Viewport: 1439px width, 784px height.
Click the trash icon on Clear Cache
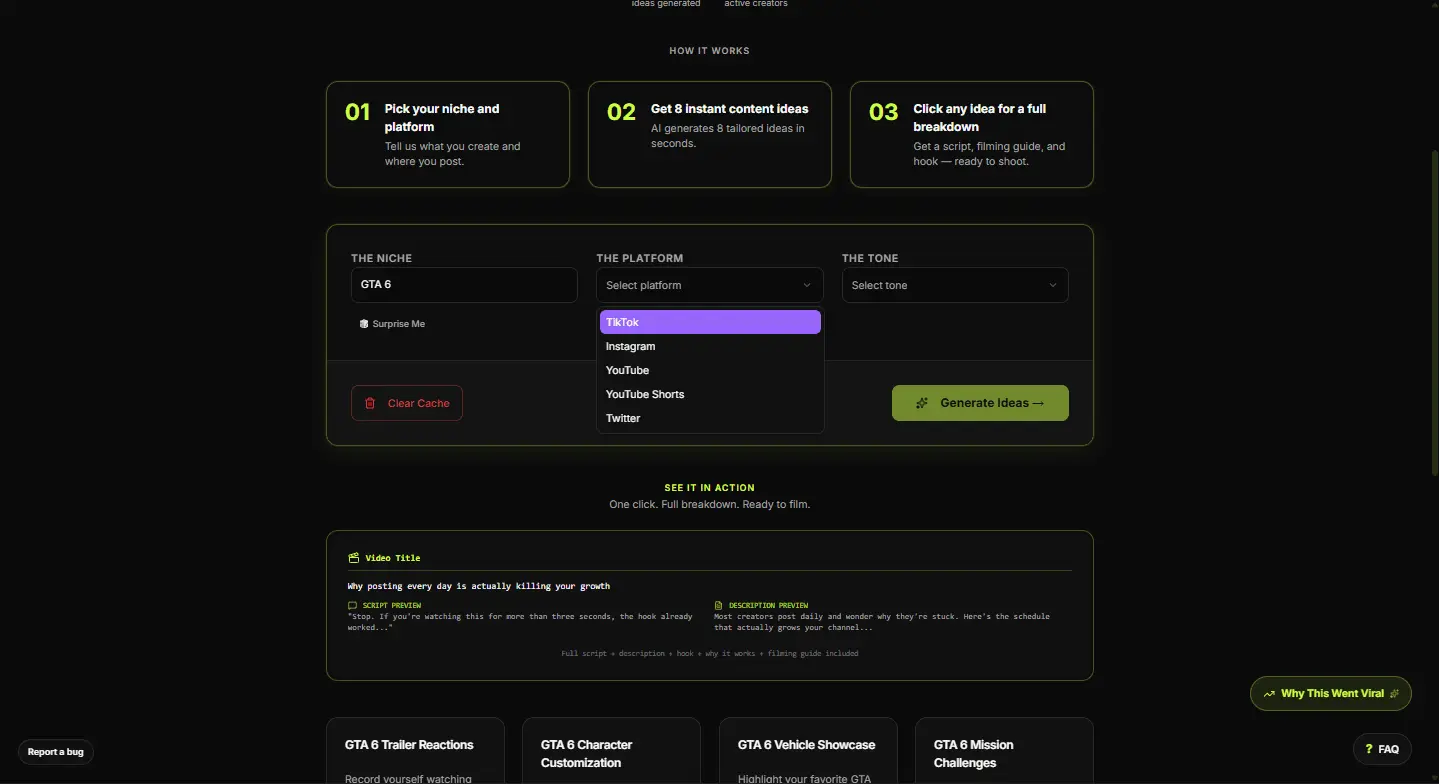370,403
